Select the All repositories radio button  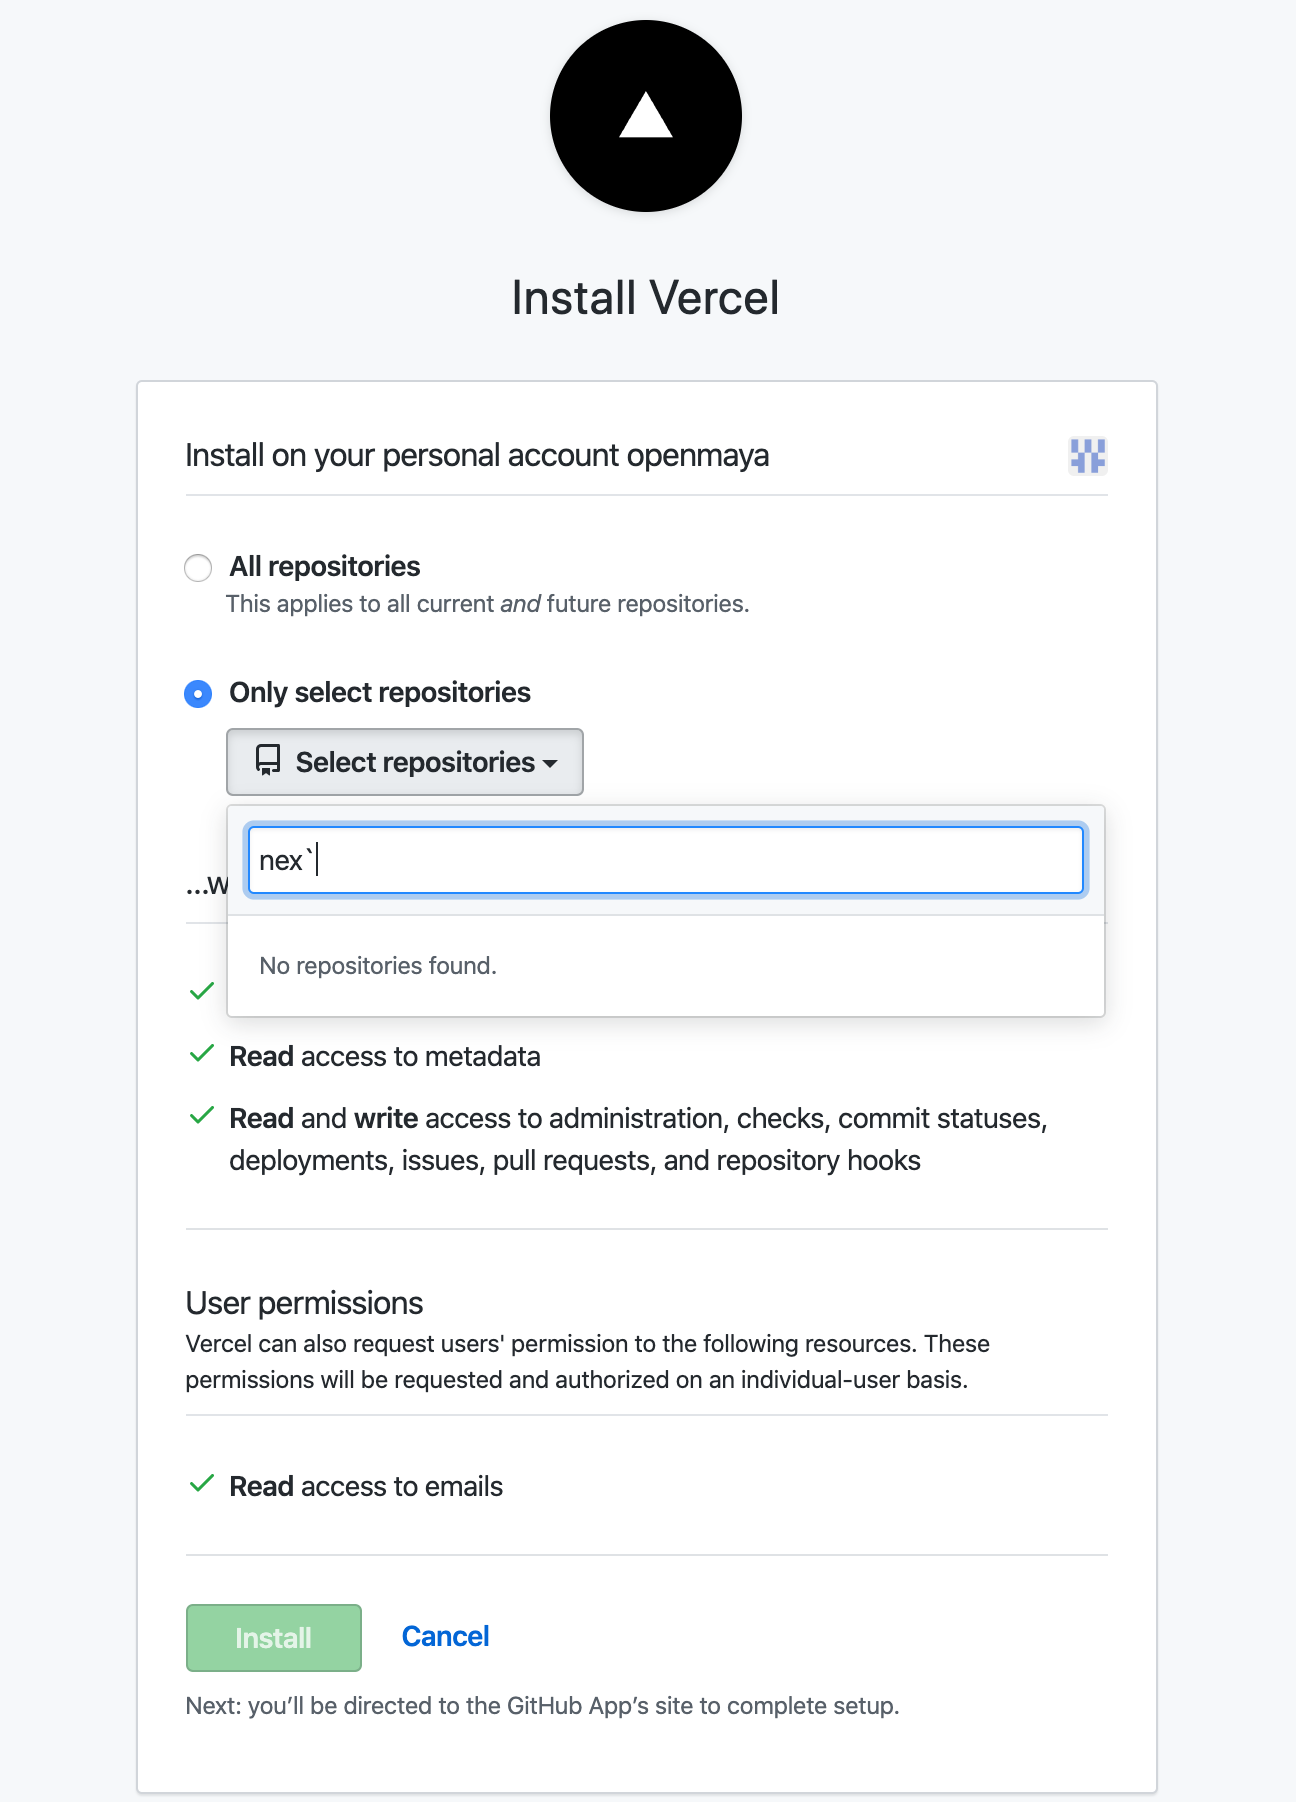198,568
